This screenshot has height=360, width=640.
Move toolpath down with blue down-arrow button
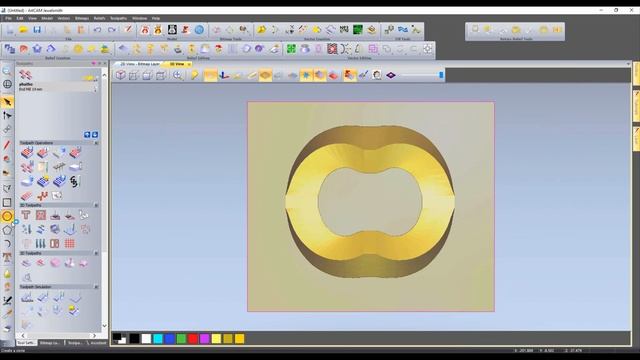click(95, 135)
